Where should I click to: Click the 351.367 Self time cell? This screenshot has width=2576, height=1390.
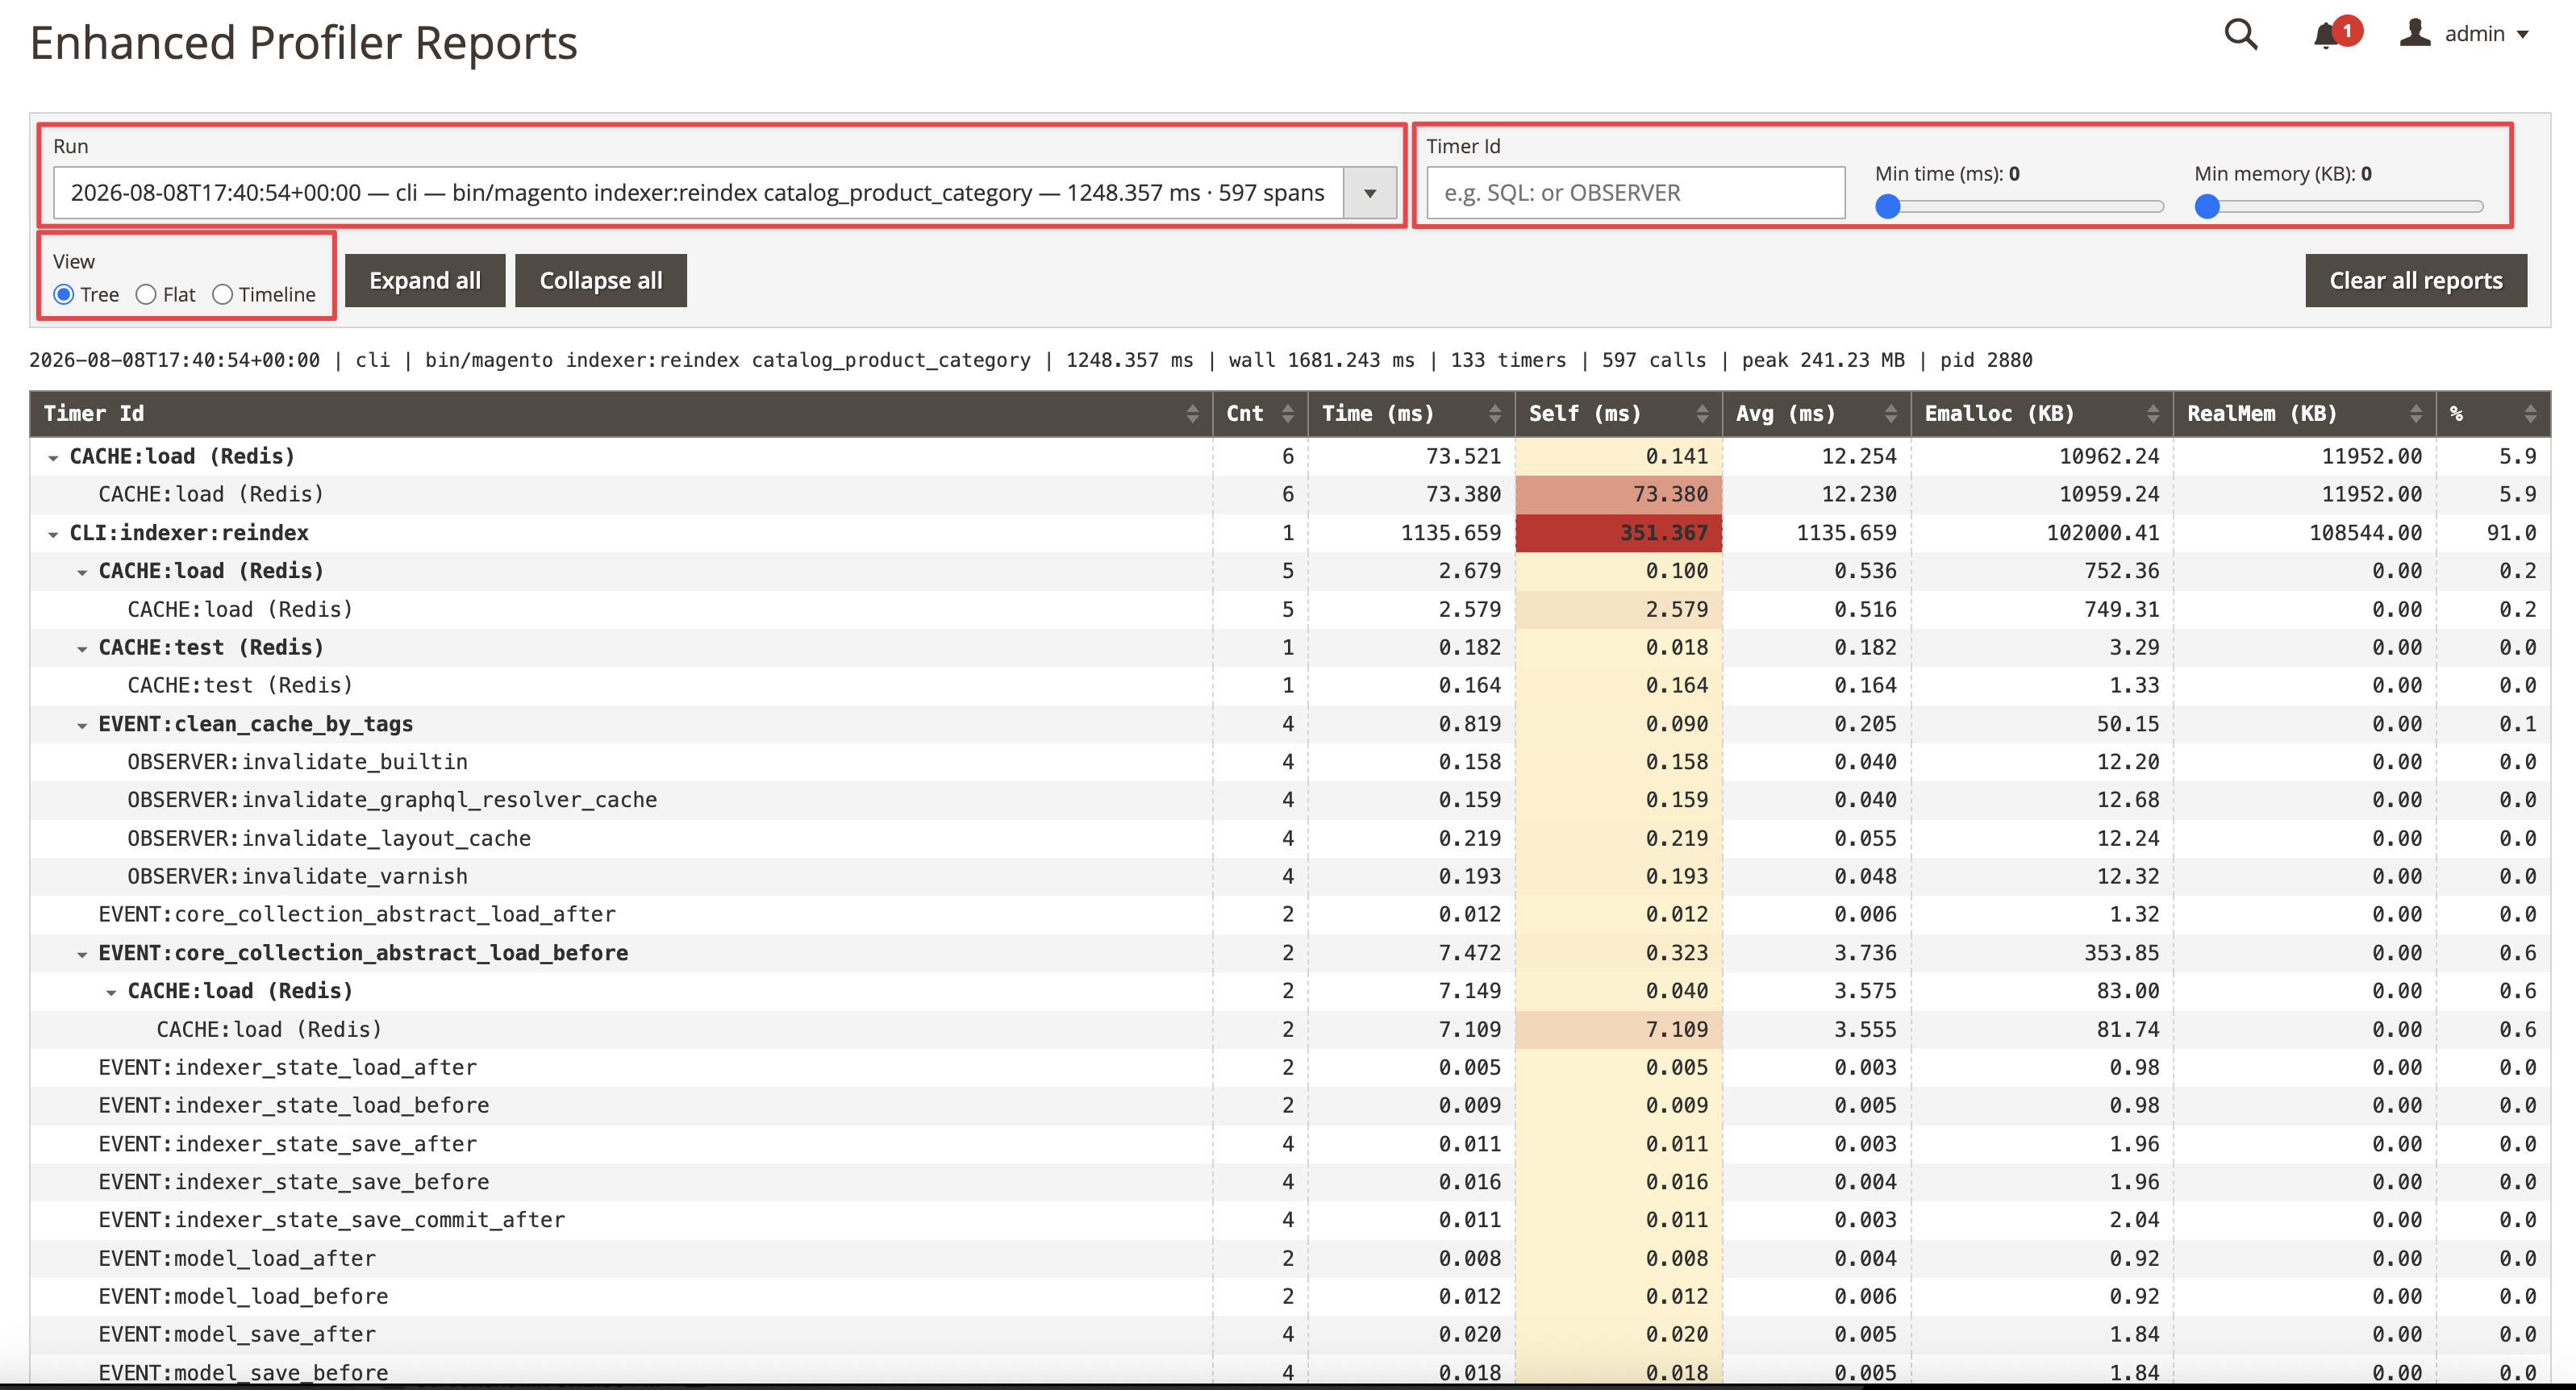[1619, 533]
